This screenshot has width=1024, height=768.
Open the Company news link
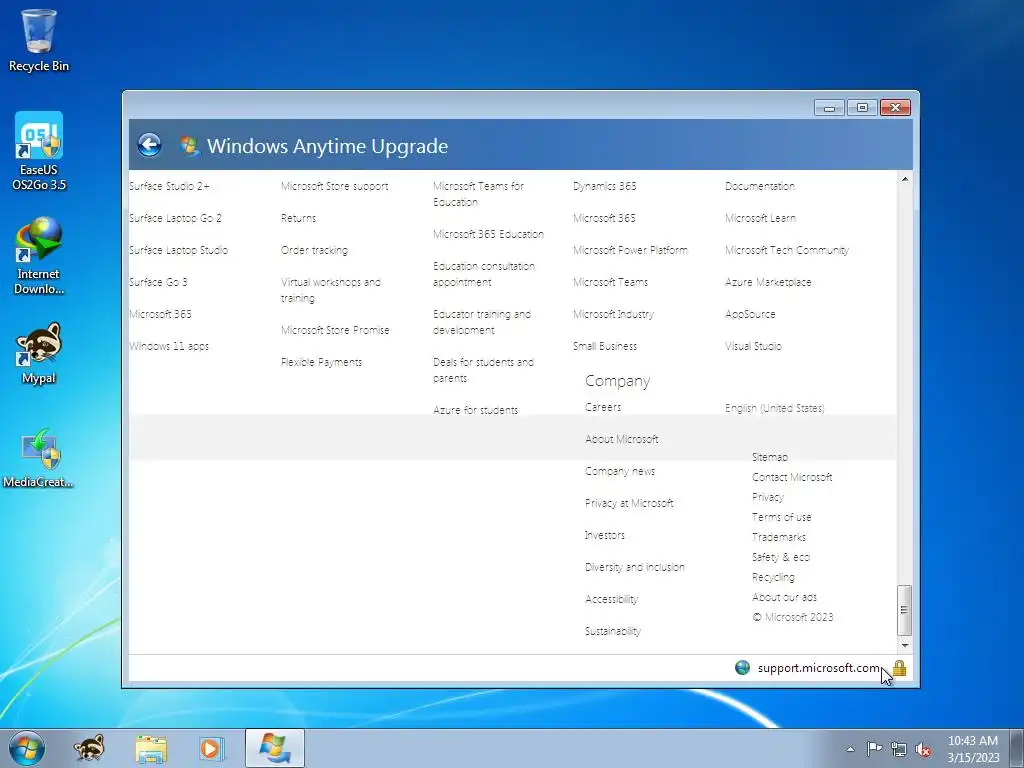pyautogui.click(x=620, y=472)
